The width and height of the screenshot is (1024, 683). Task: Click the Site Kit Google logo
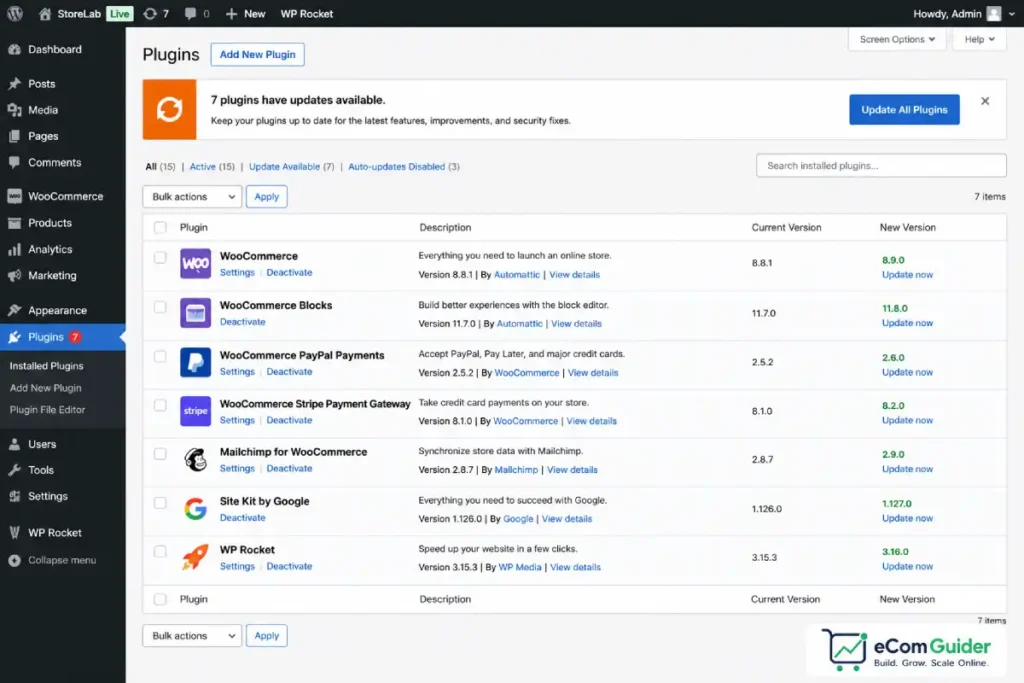pos(195,509)
